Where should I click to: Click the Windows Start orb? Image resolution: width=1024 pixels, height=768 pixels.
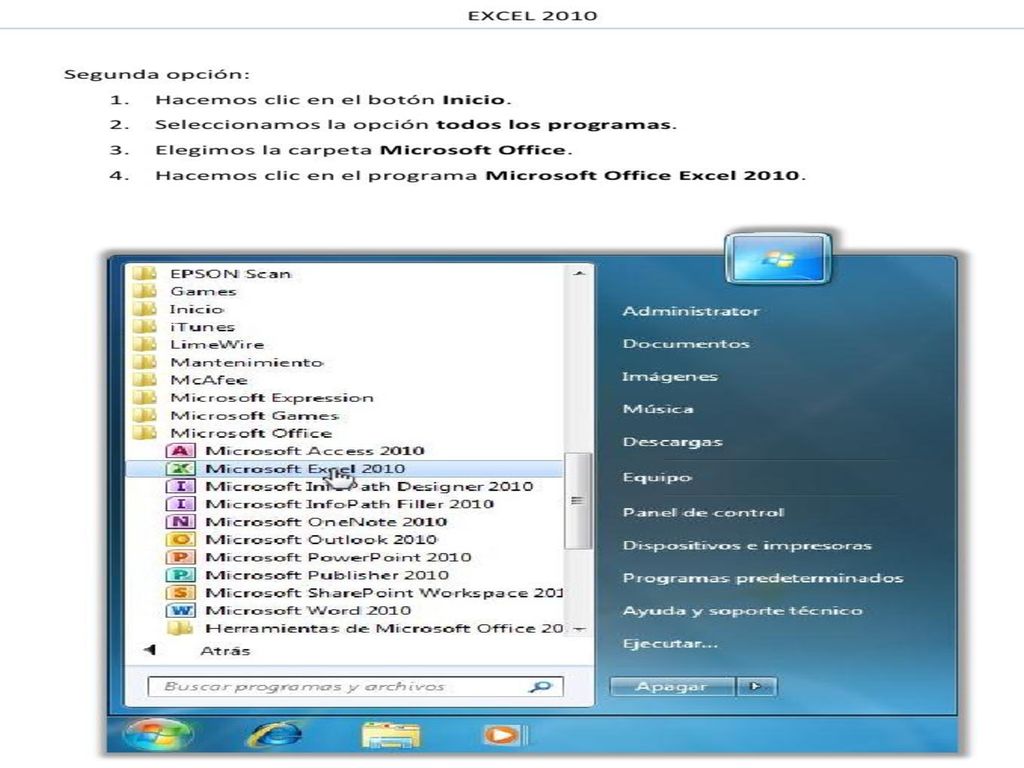(x=157, y=734)
